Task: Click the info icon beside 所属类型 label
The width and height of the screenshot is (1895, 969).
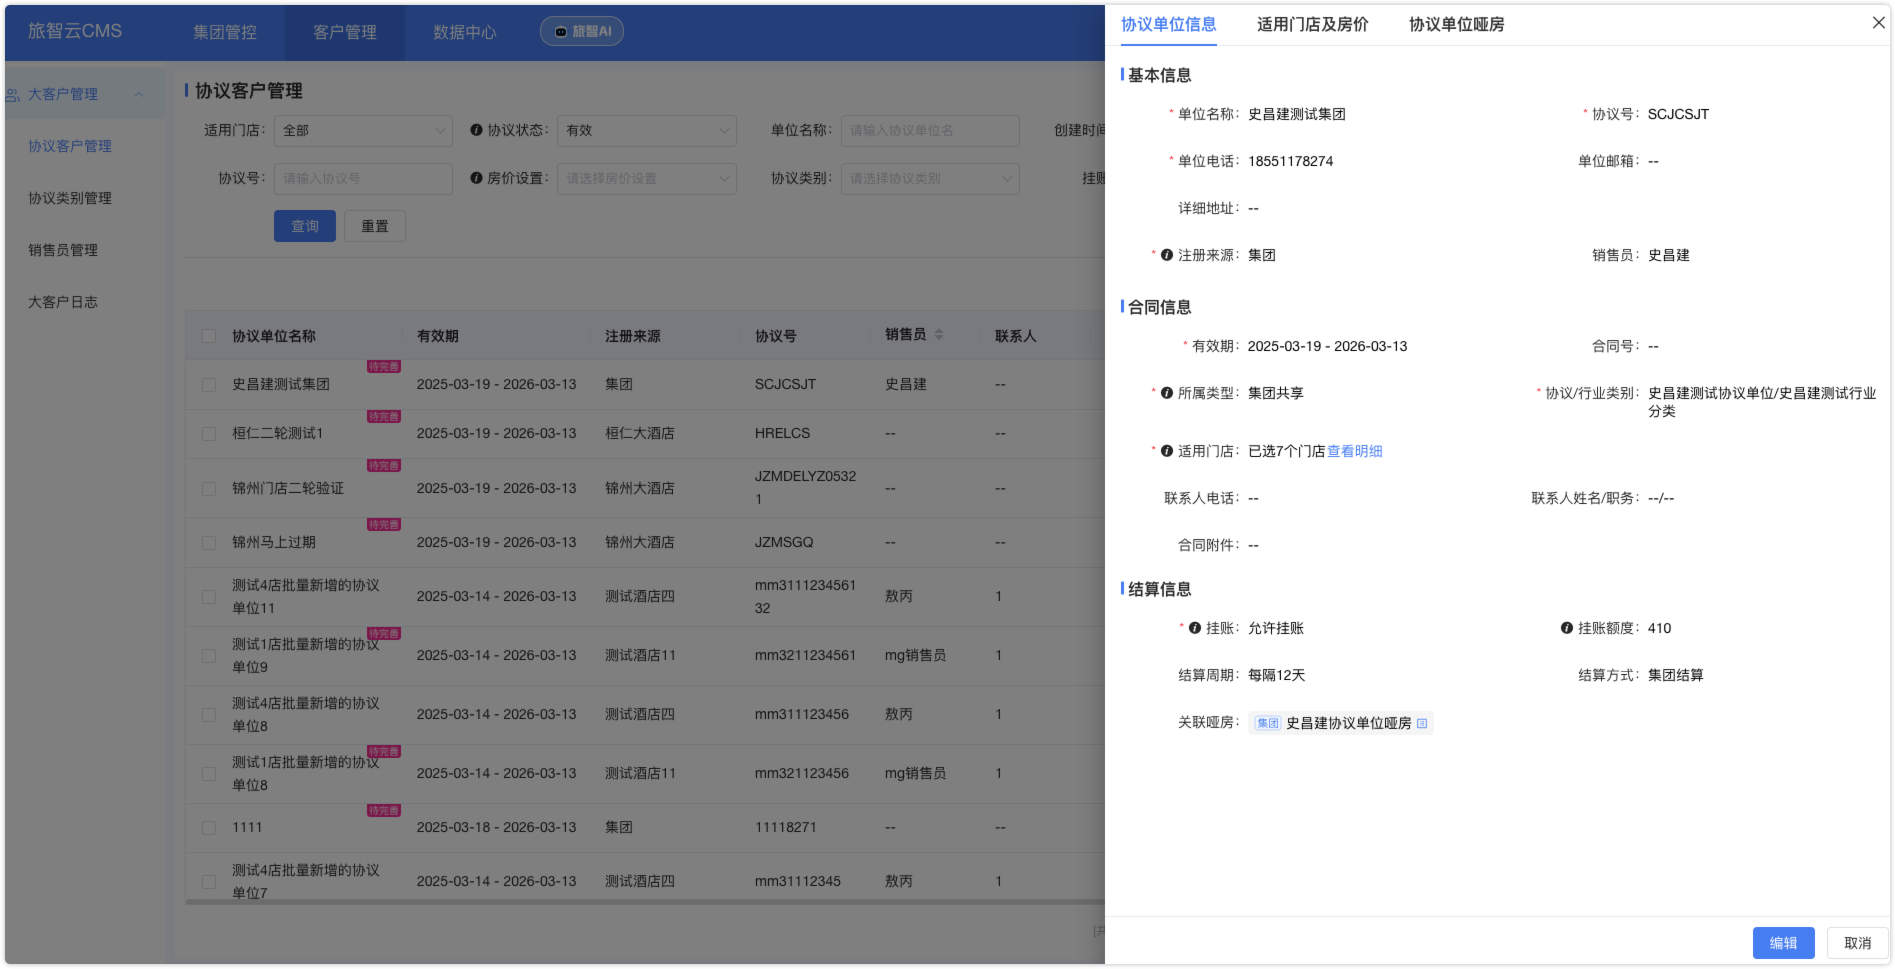Action: [x=1166, y=393]
